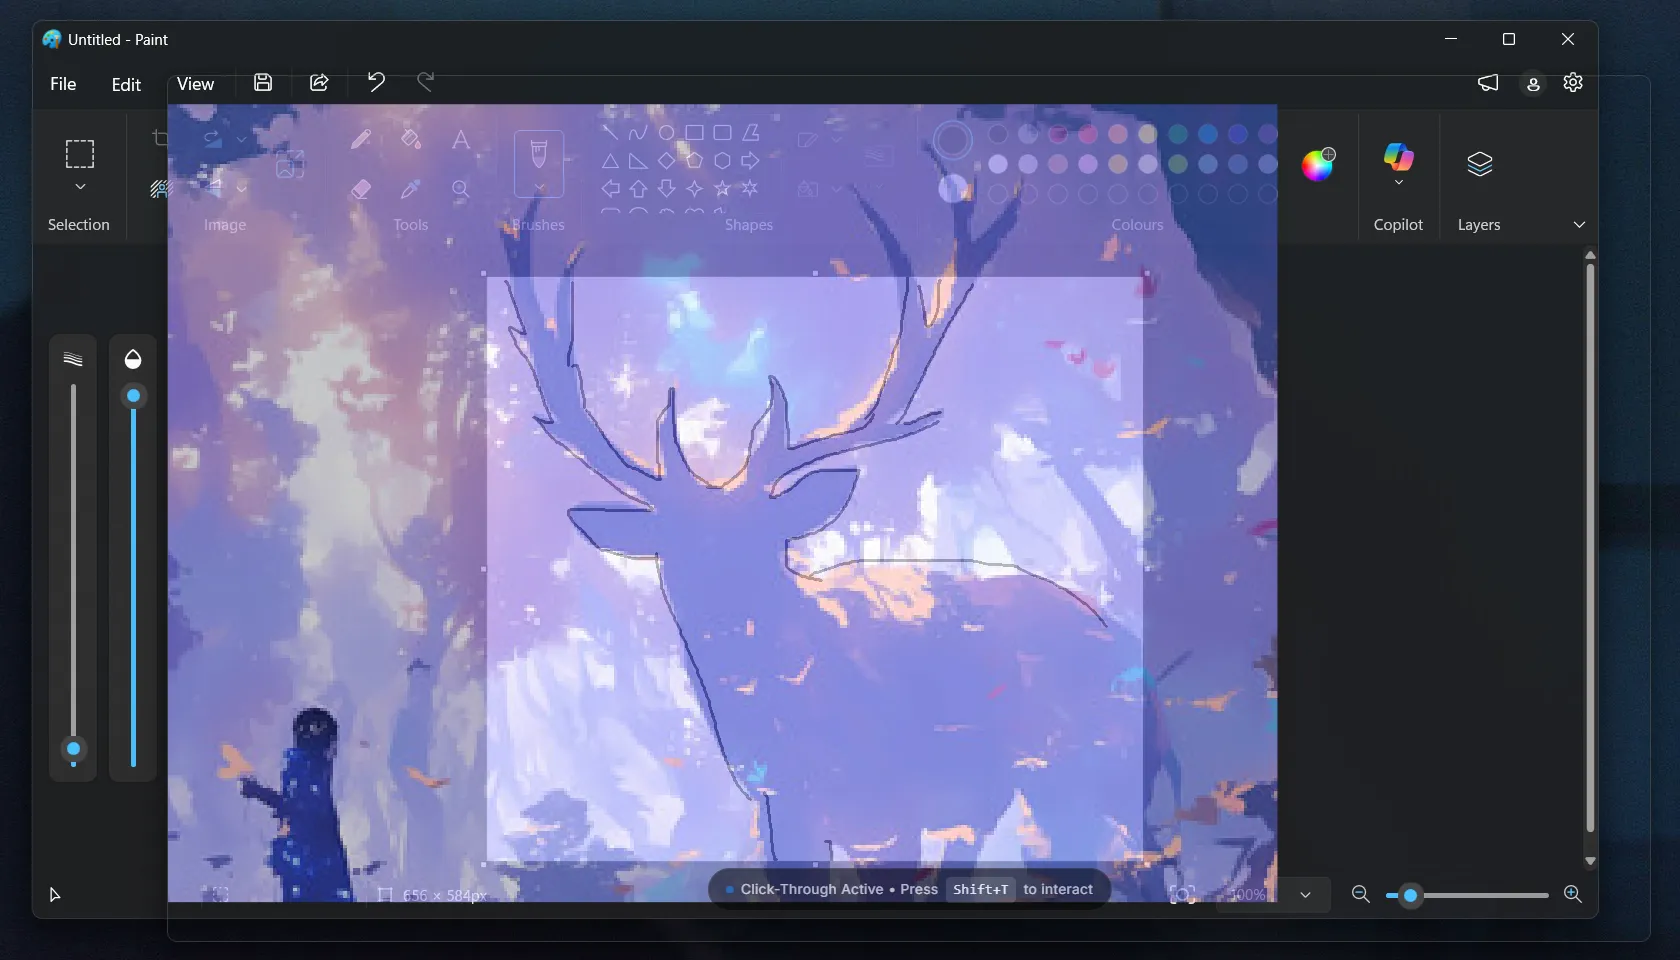Choose the Six-point star shape

(750, 188)
